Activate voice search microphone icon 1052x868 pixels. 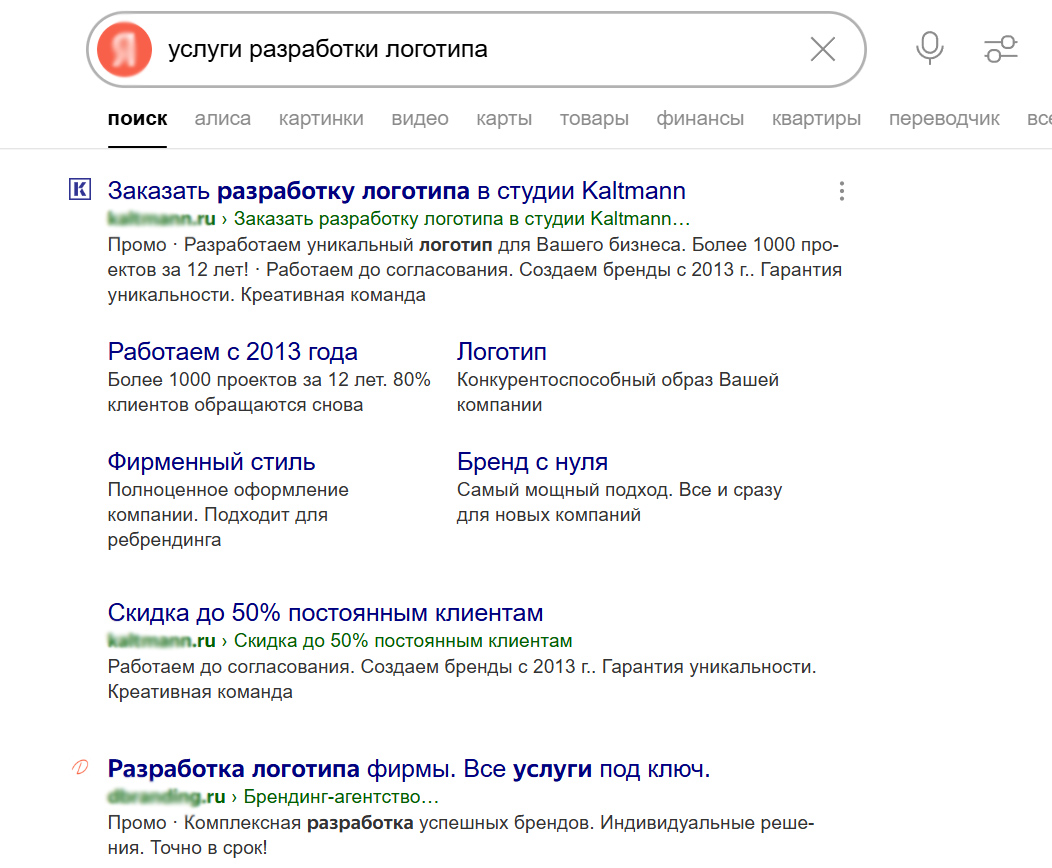pyautogui.click(x=930, y=48)
